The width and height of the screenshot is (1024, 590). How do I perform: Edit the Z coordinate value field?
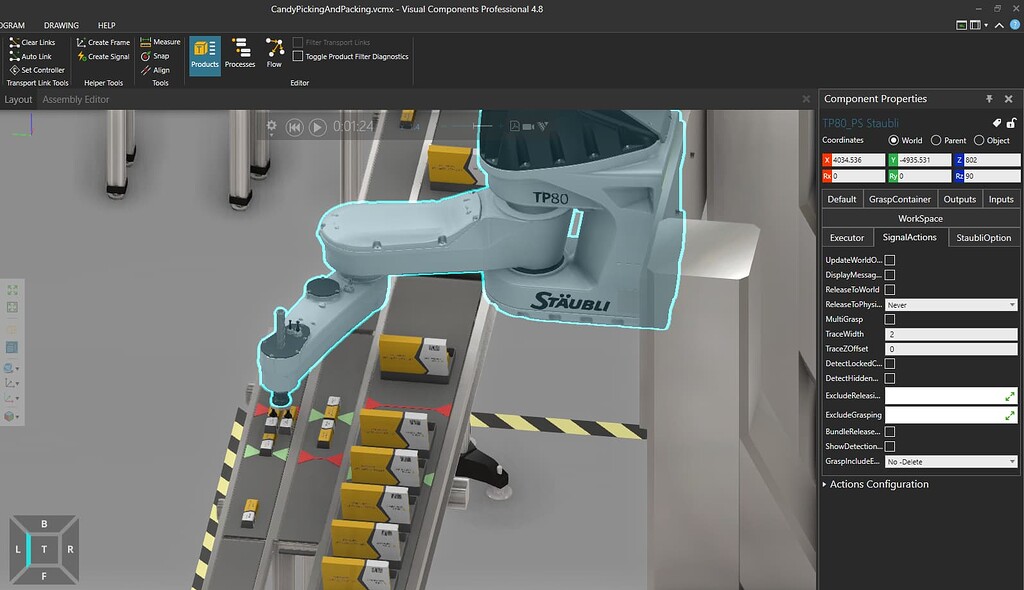[x=990, y=159]
